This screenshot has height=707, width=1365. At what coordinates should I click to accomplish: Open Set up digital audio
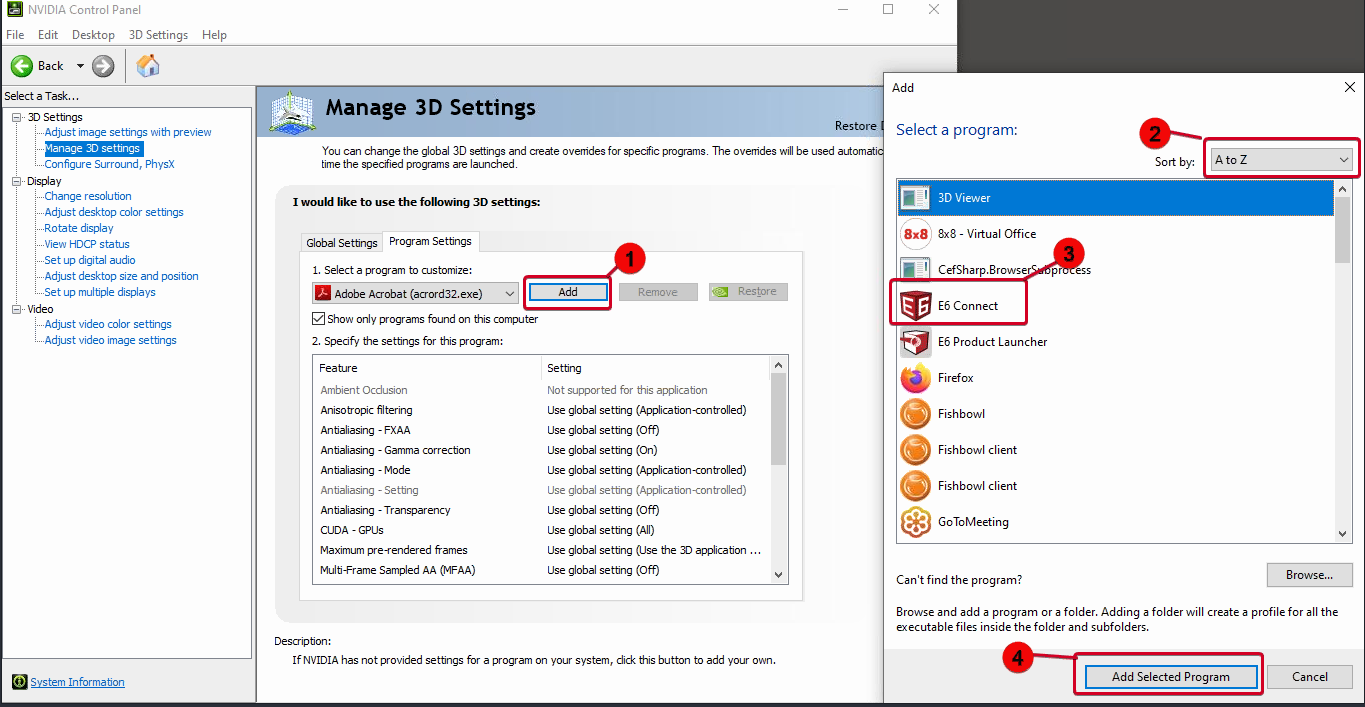(x=90, y=260)
